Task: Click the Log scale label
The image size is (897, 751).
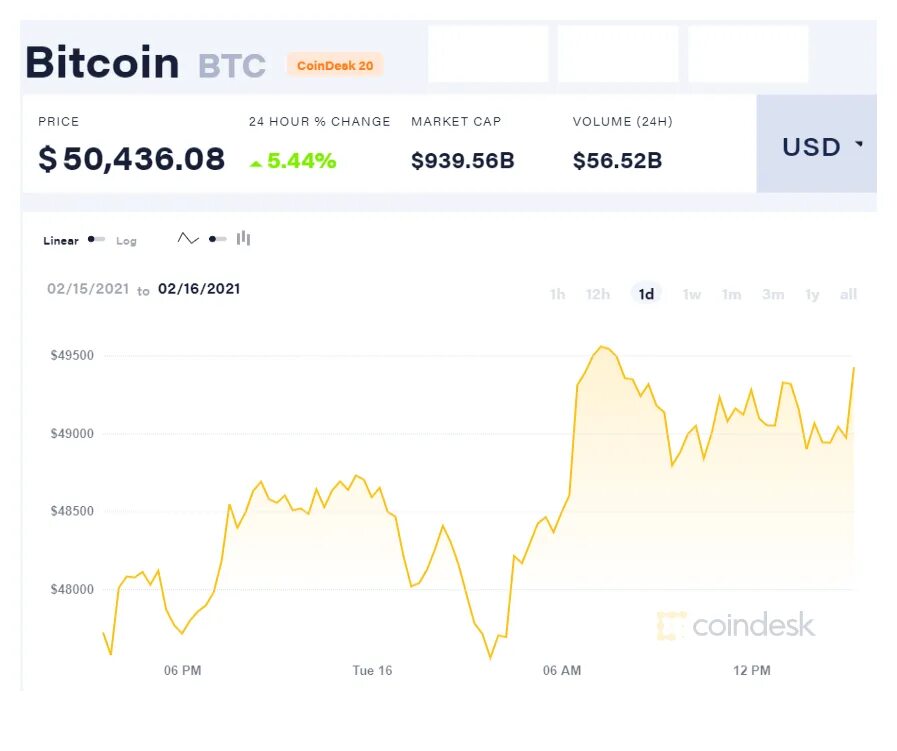Action: point(126,241)
